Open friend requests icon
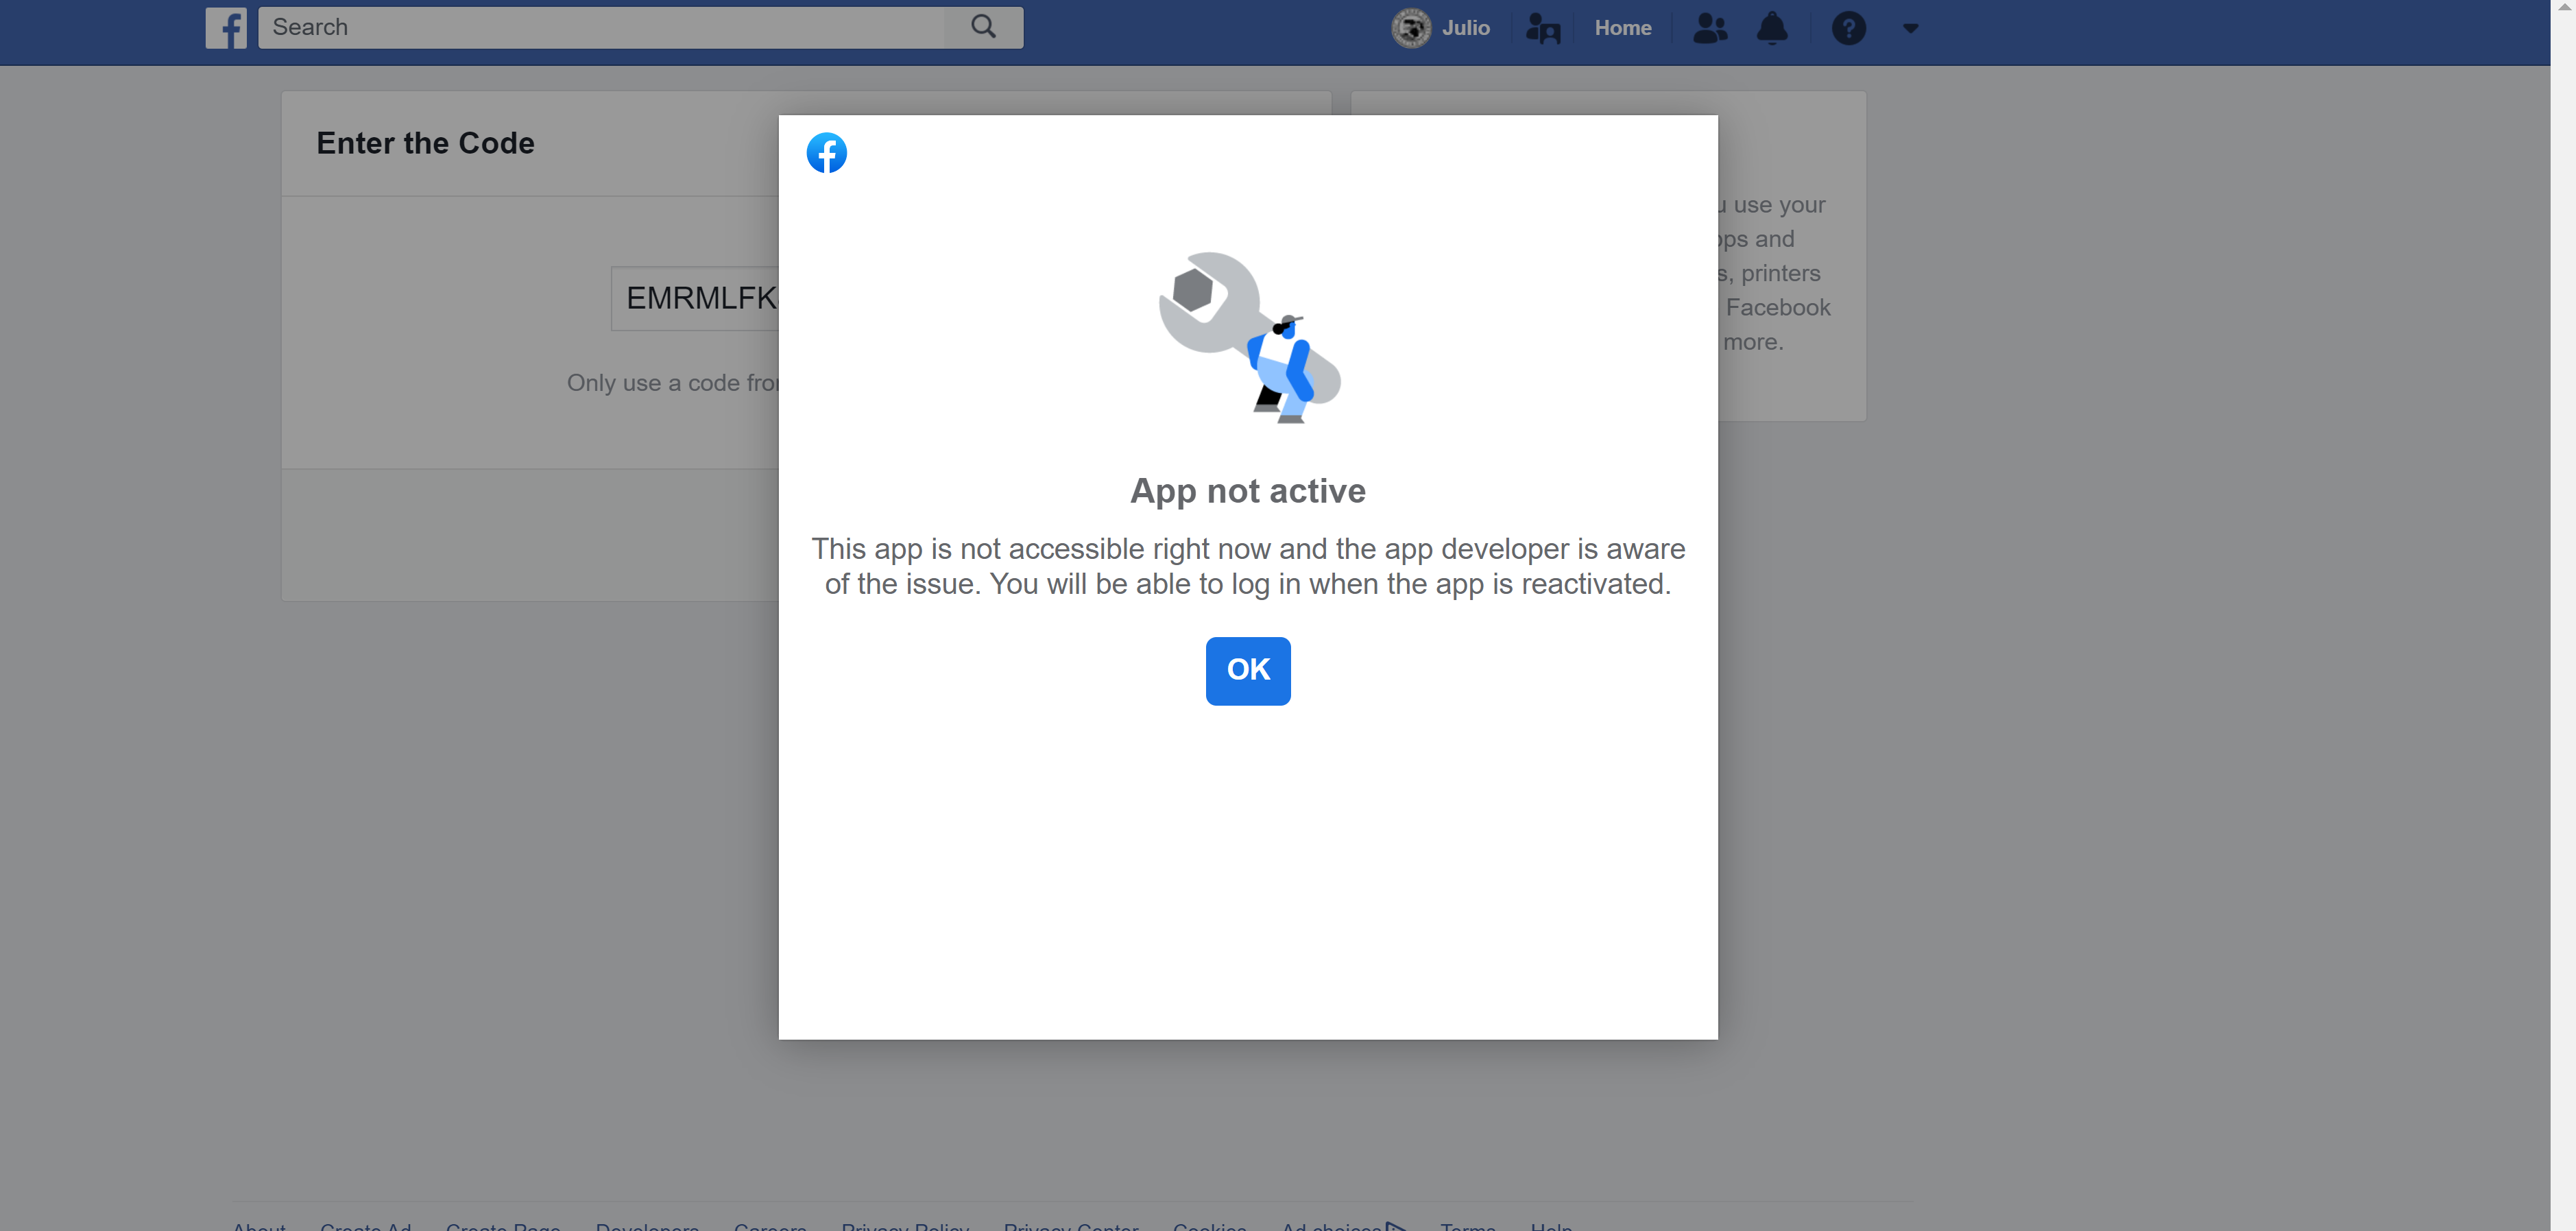The image size is (2576, 1231). (1709, 28)
